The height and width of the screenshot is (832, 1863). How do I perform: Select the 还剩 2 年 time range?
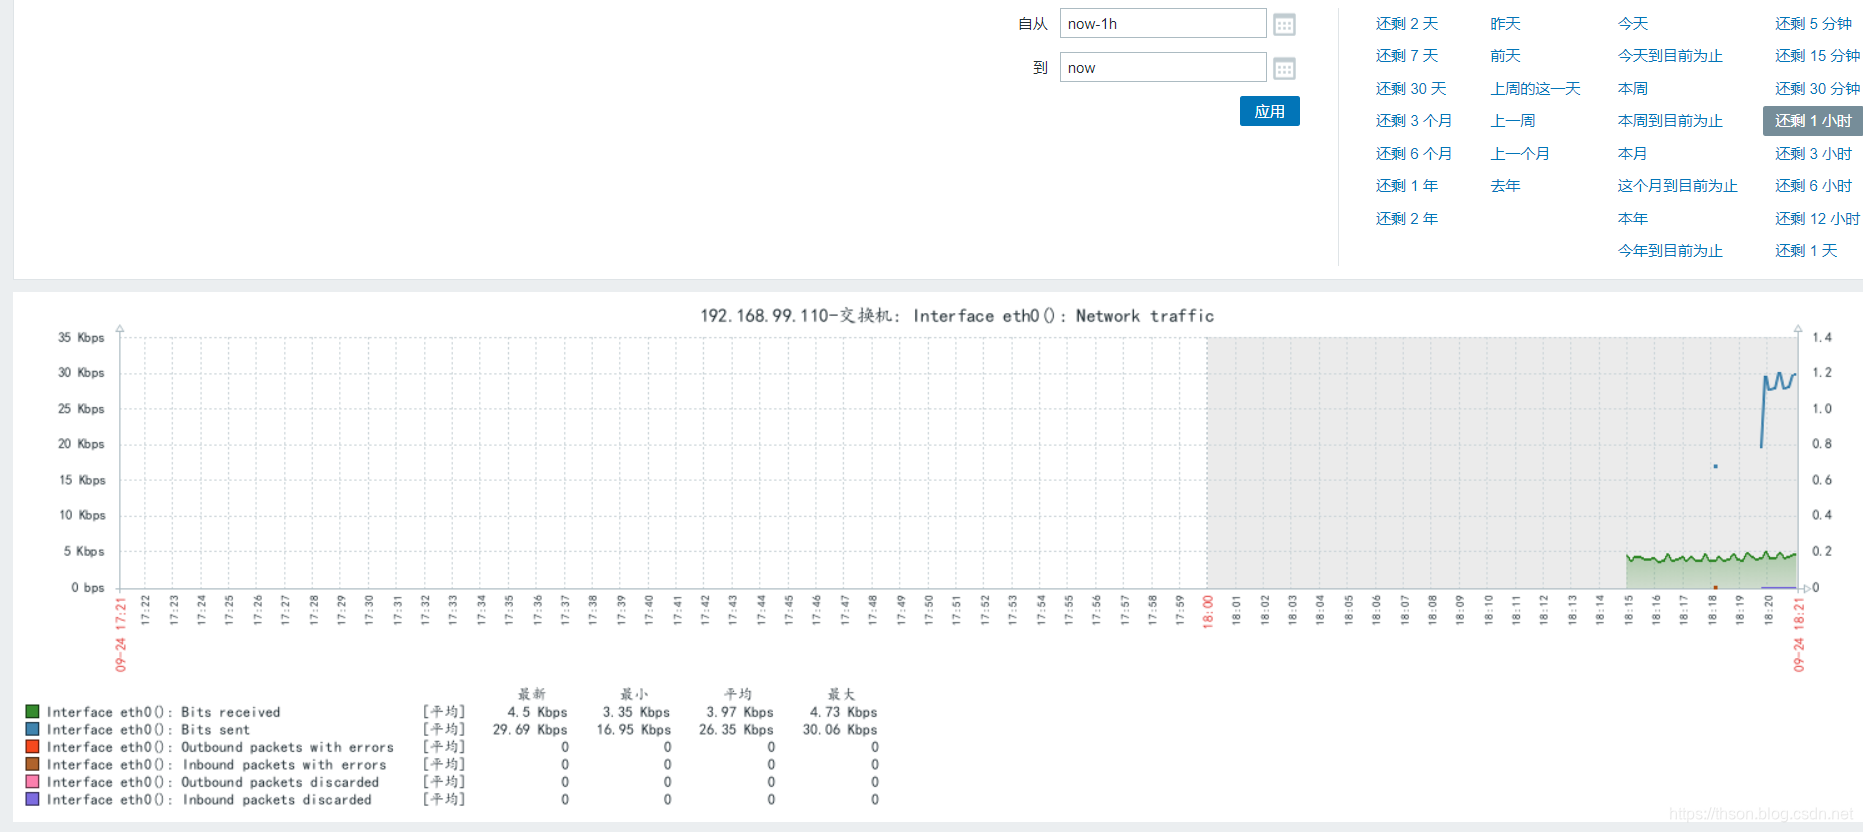pos(1406,218)
